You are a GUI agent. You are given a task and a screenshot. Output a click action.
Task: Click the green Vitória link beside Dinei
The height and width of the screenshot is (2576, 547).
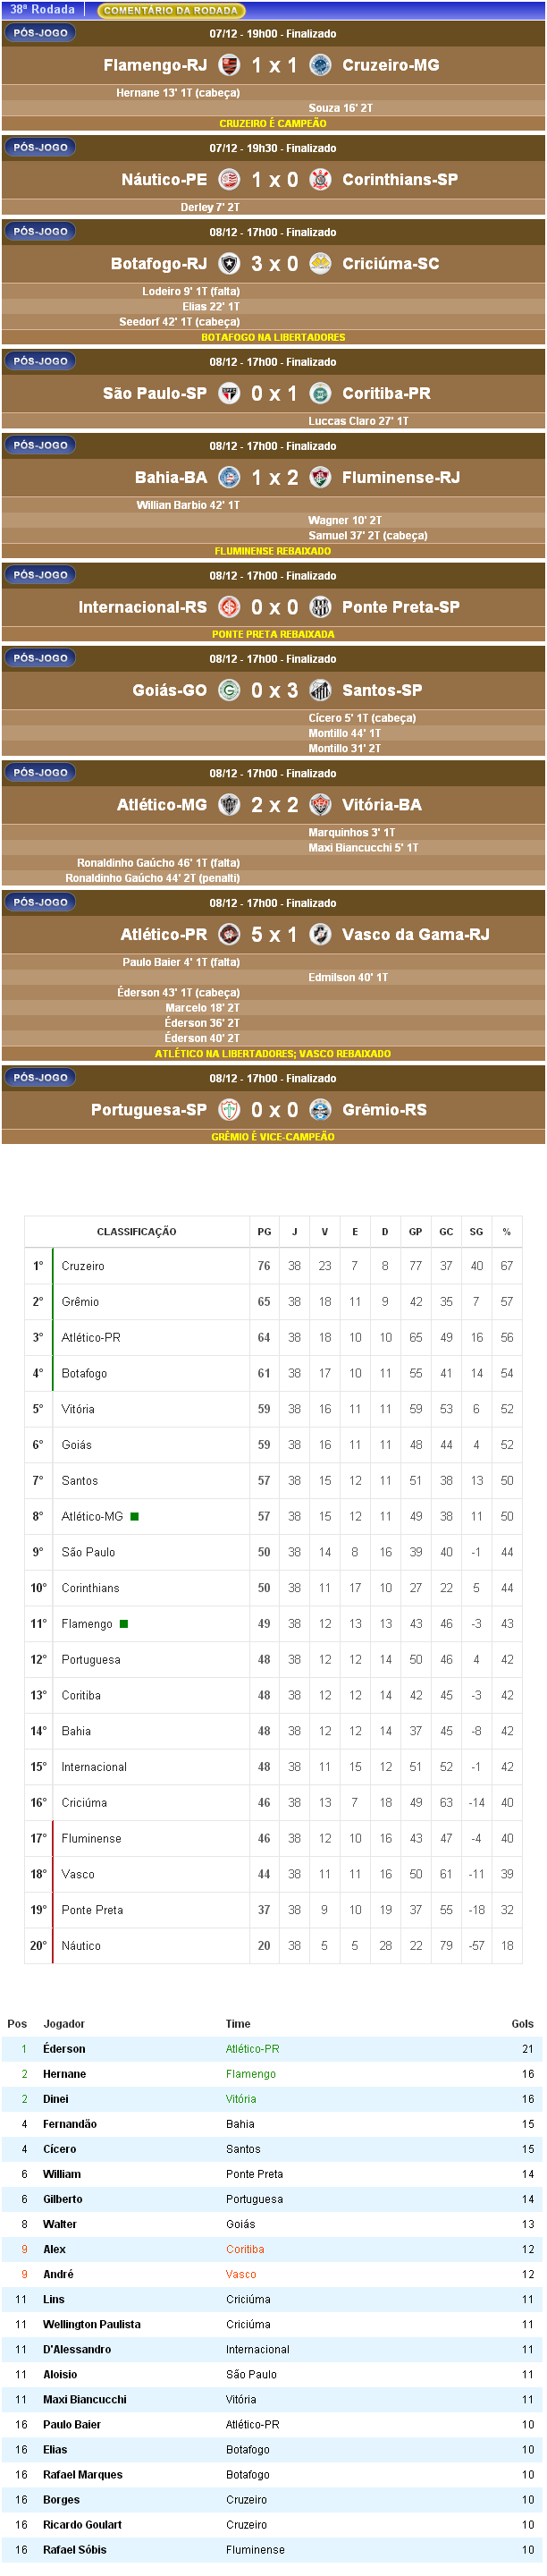240,2099
